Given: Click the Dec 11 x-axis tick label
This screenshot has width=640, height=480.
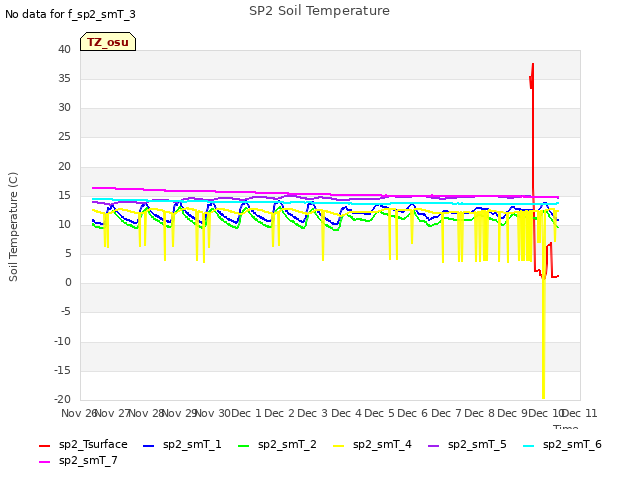Looking at the screenshot, I should pos(580,413).
